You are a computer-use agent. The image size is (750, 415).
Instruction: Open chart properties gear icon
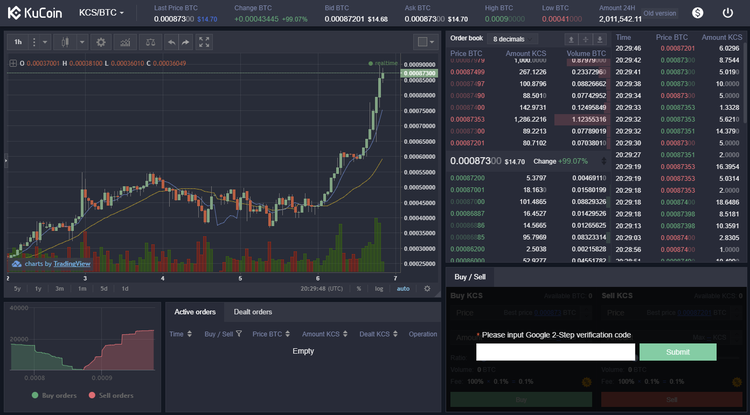[101, 42]
